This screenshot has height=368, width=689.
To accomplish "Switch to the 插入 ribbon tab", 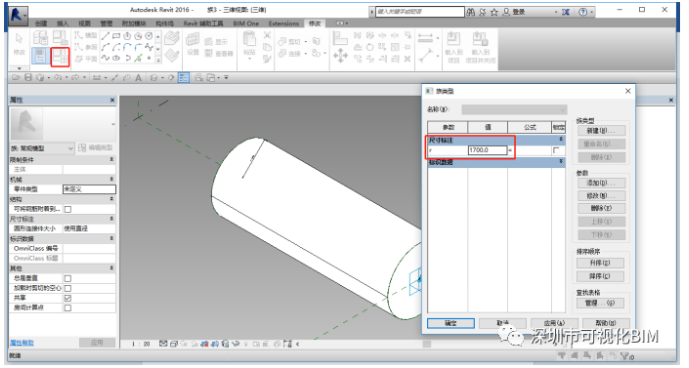I will (63, 23).
